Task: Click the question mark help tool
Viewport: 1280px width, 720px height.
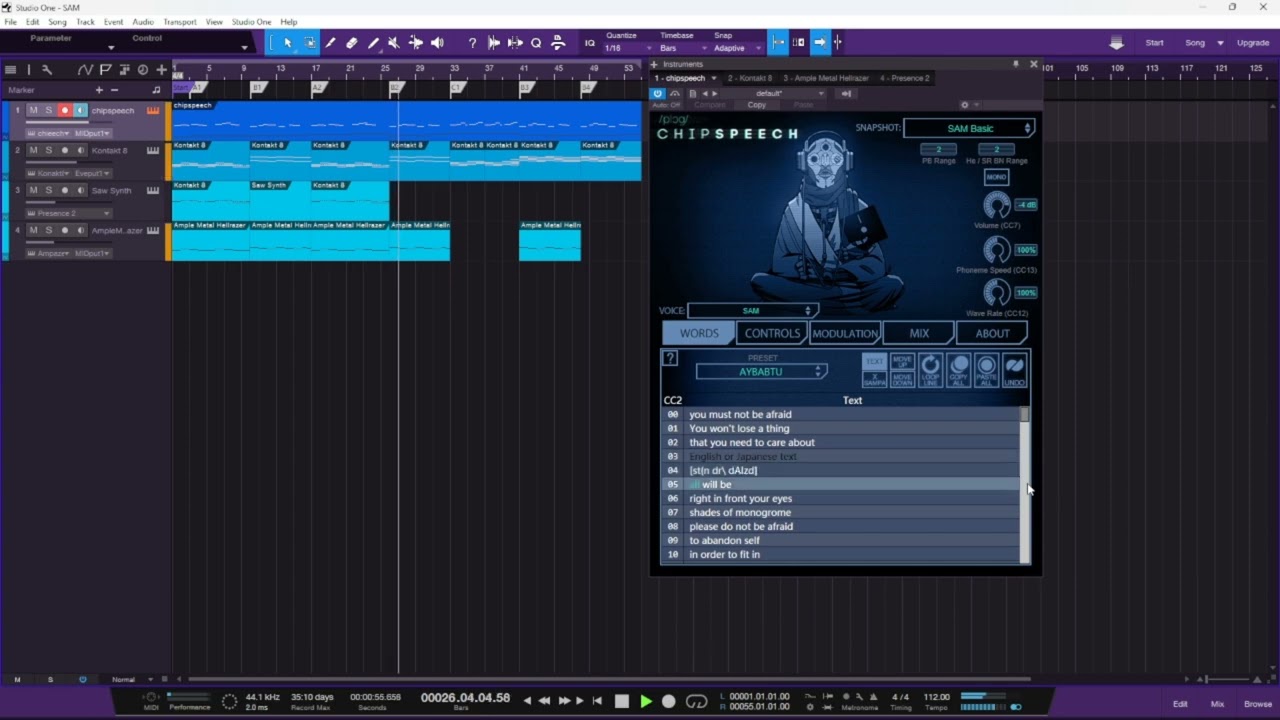Action: point(472,43)
